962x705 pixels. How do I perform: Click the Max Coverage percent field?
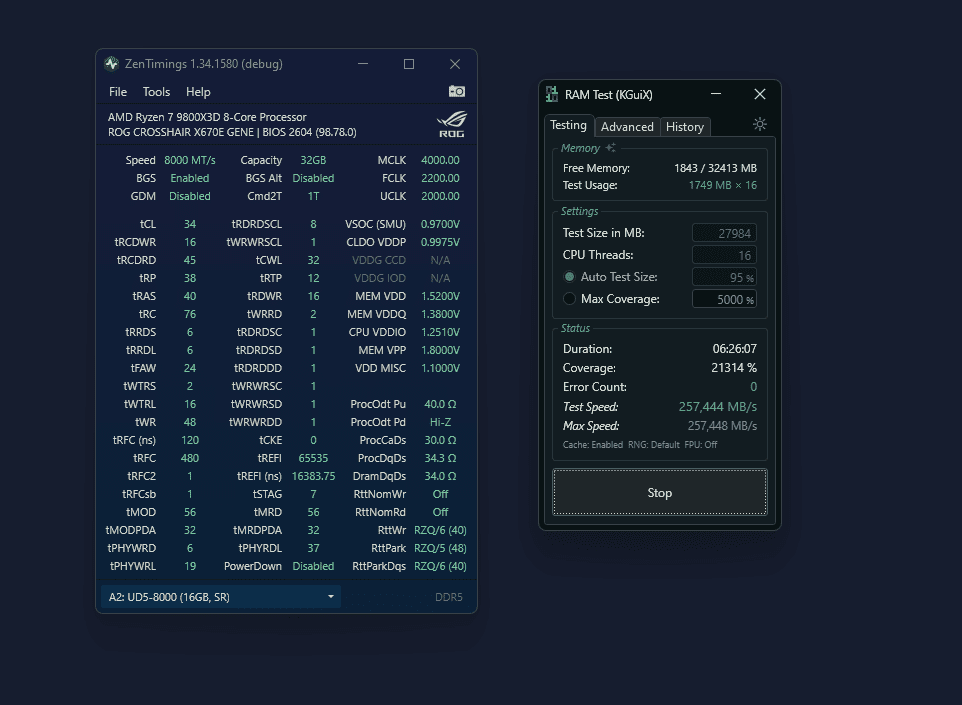click(x=724, y=299)
